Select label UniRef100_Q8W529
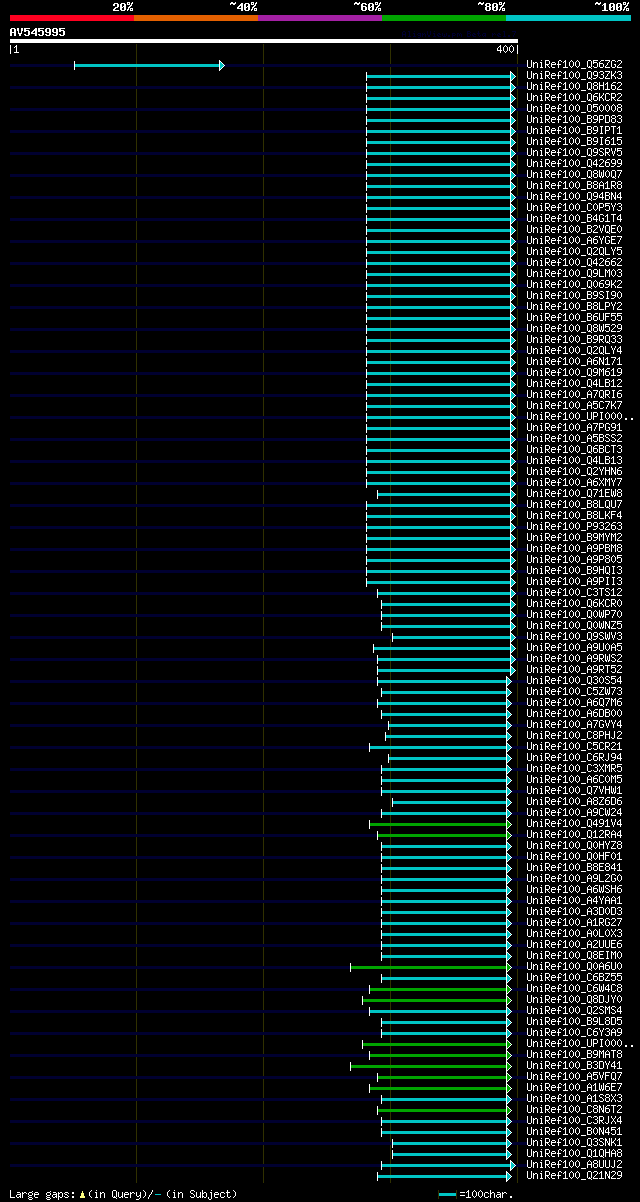The width and height of the screenshot is (640, 1202). [x=574, y=329]
